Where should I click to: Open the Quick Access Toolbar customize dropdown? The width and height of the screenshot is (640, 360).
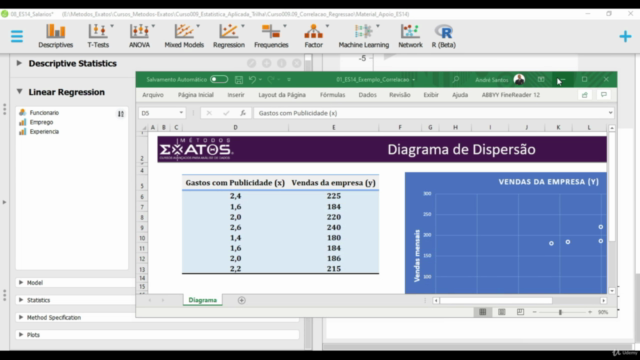click(289, 80)
